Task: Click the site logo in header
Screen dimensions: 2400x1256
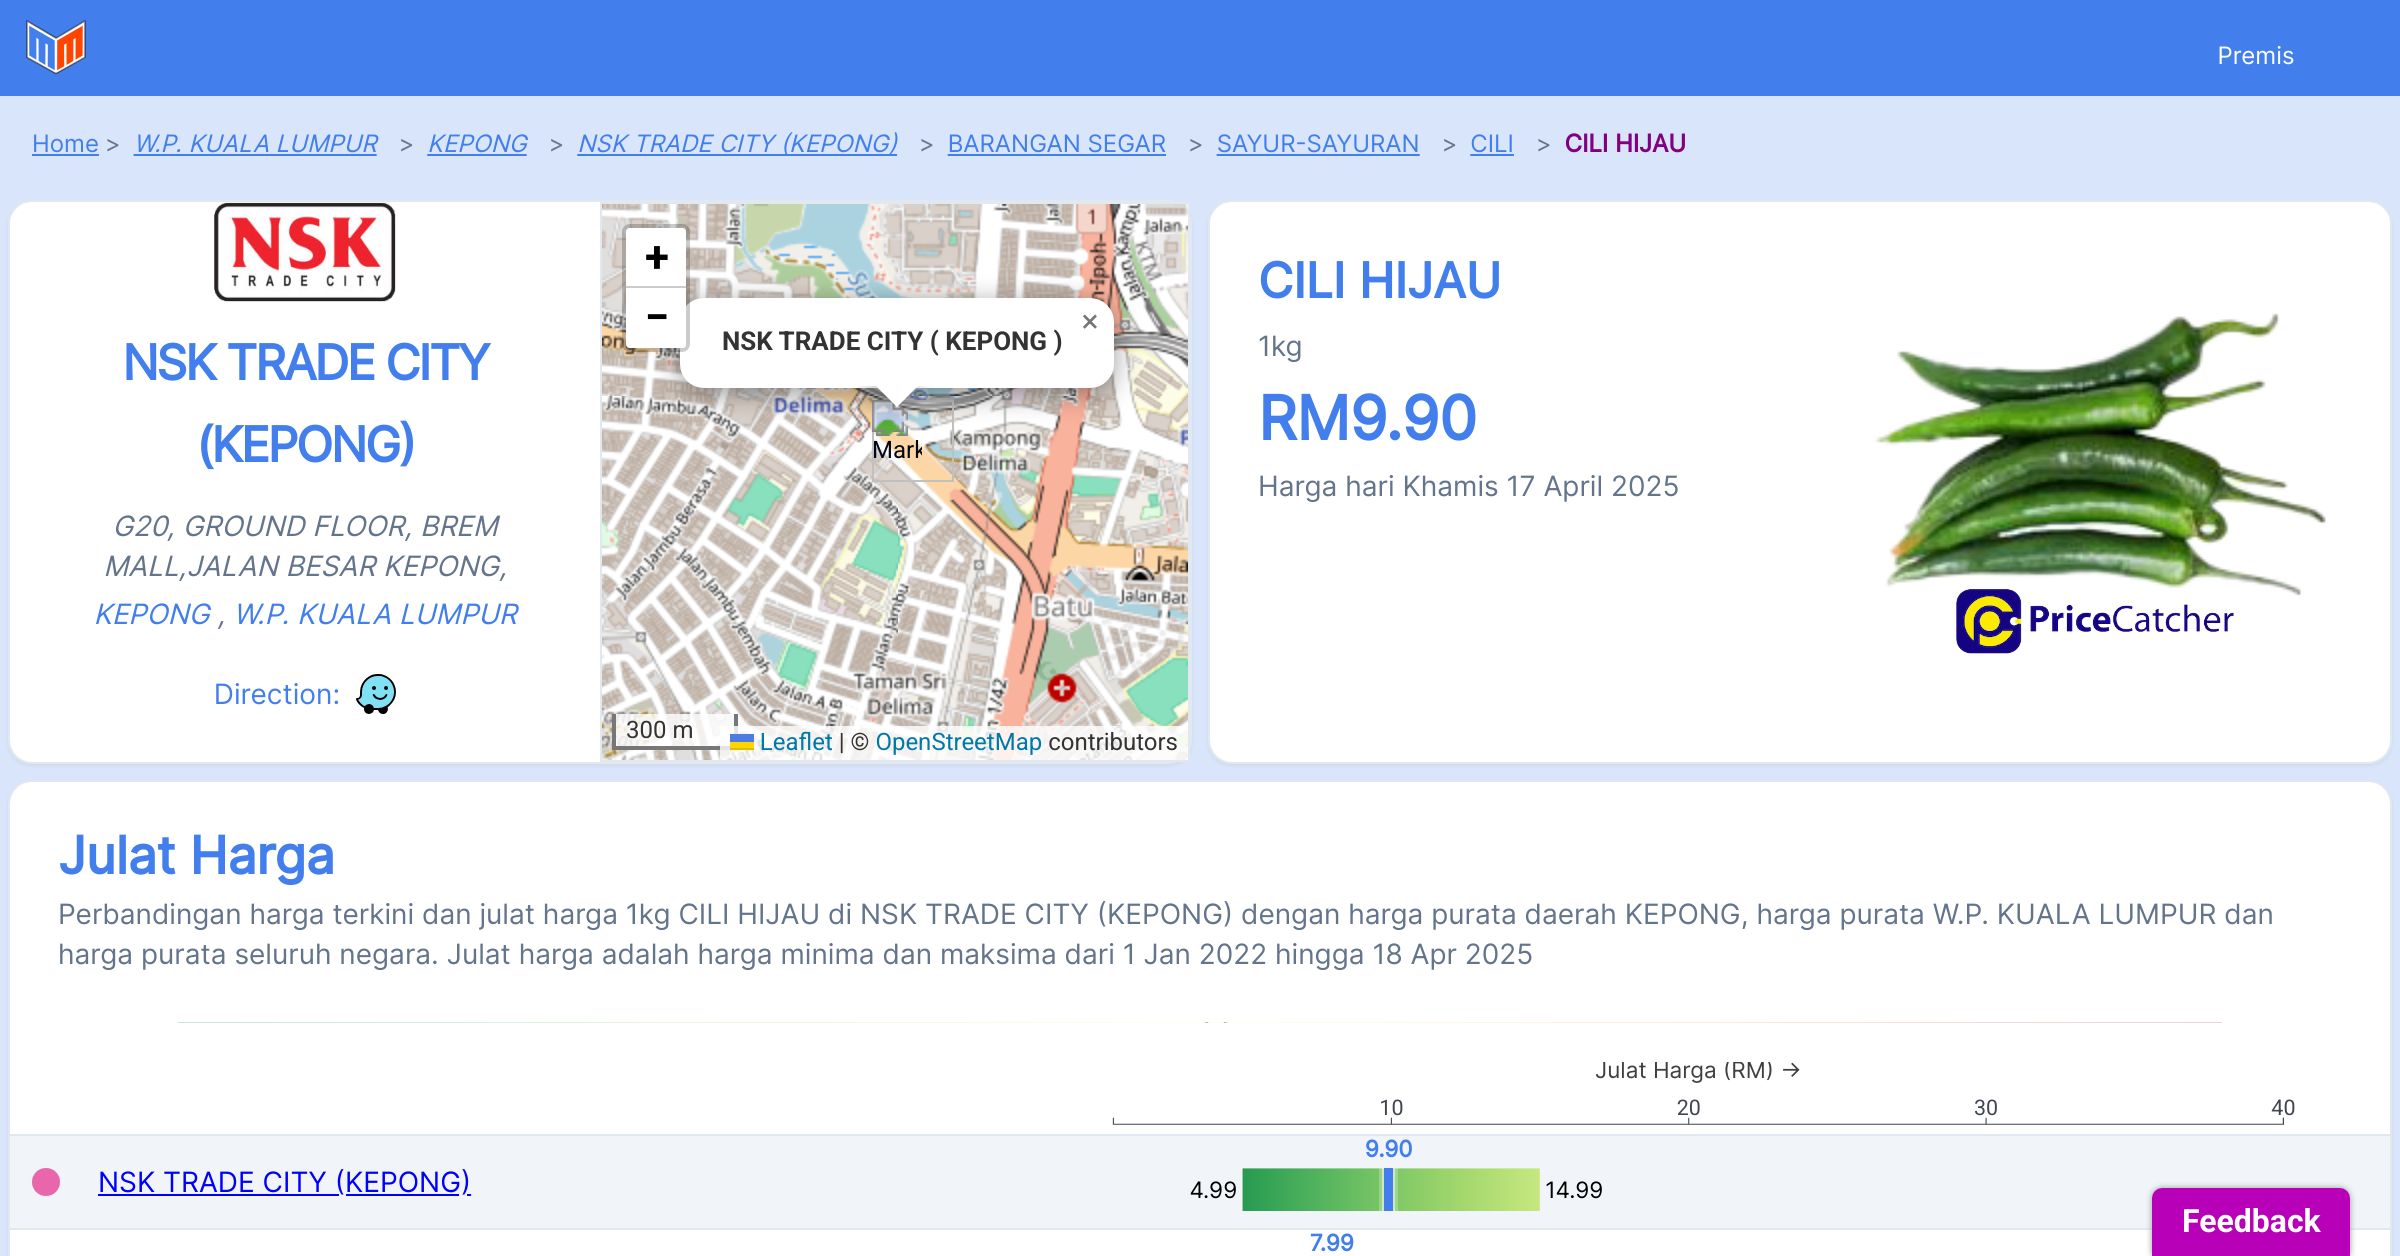Action: coord(56,47)
